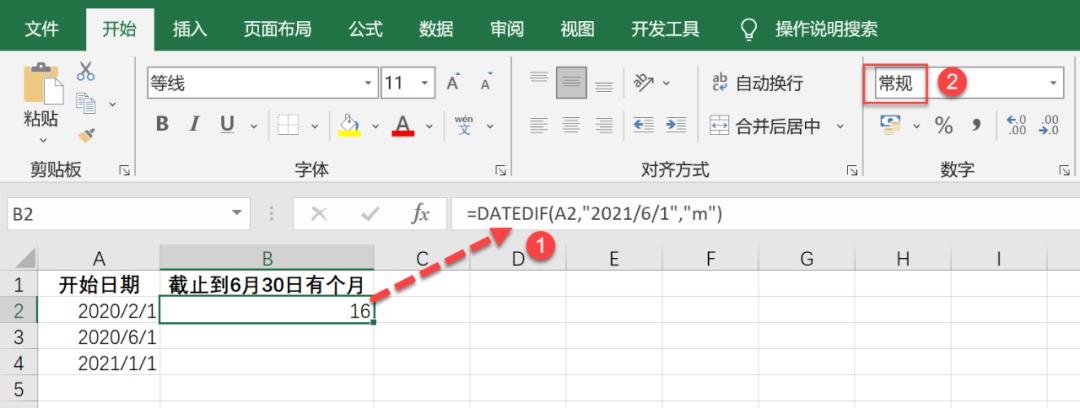Click the phonetic guide wén icon
The image size is (1080, 408).
tap(464, 125)
